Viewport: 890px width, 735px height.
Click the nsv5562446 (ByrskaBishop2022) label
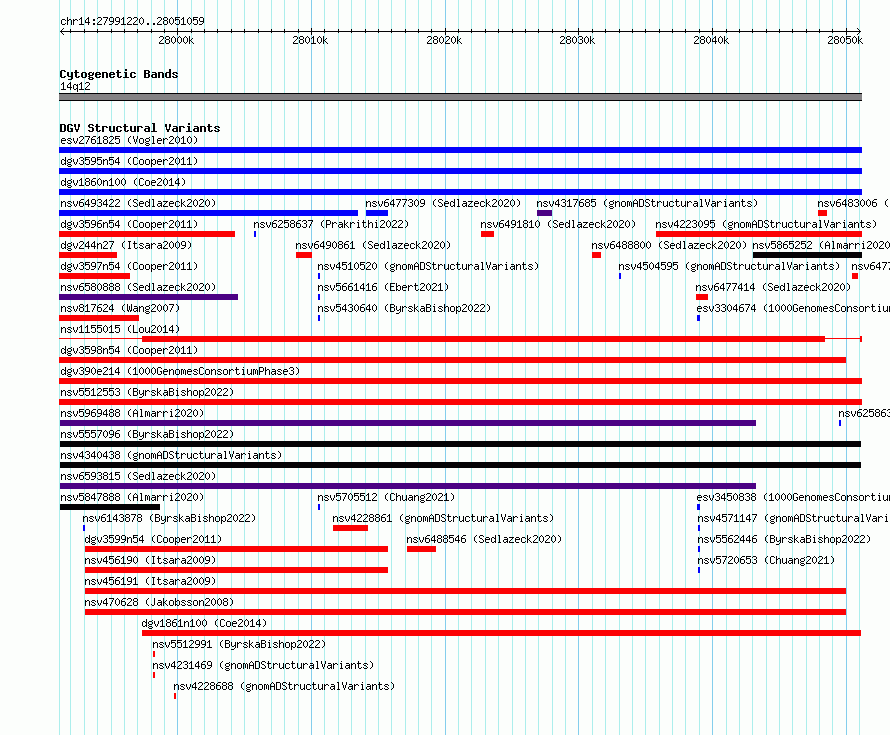point(784,539)
